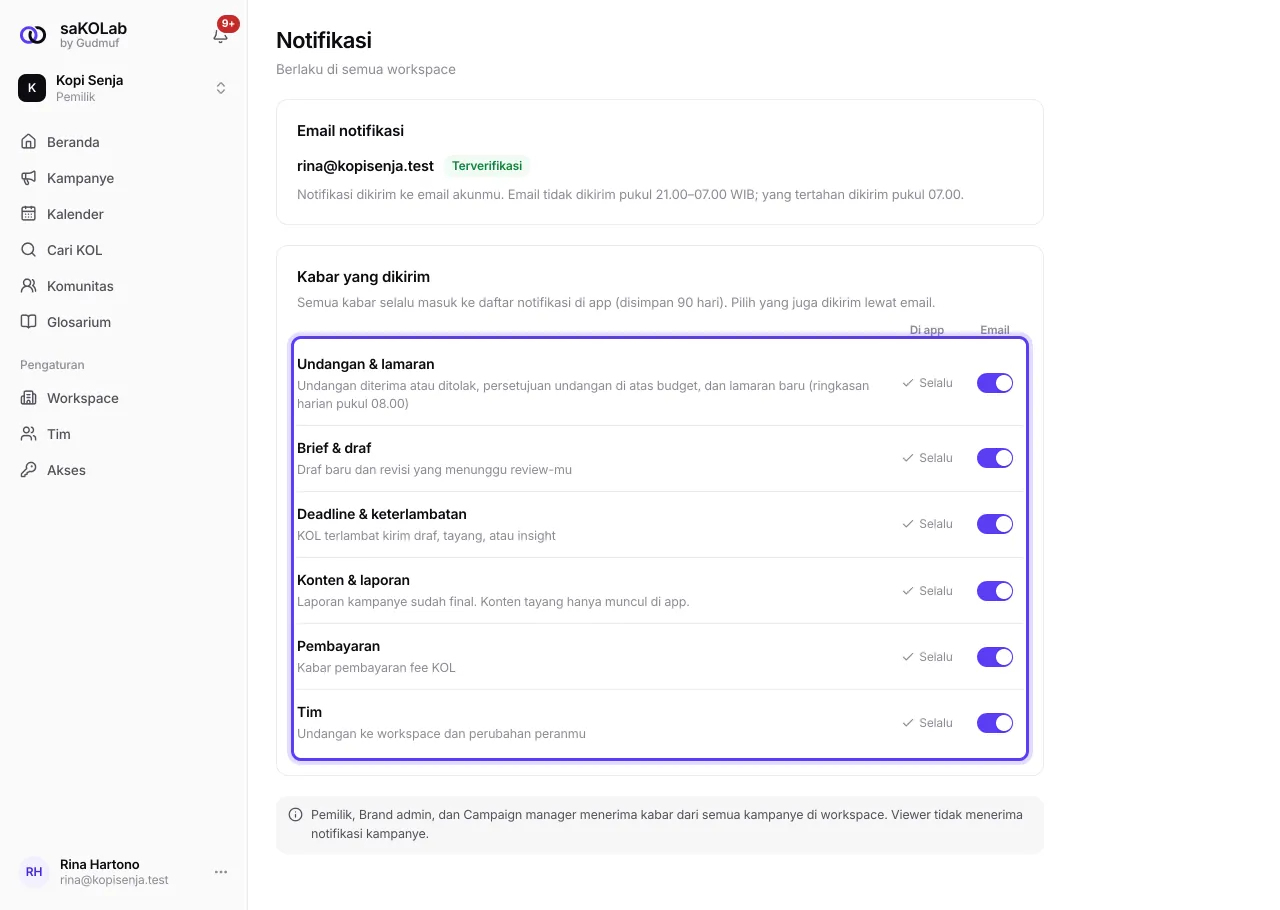Click the Kalender calendar icon

[x=28, y=214]
